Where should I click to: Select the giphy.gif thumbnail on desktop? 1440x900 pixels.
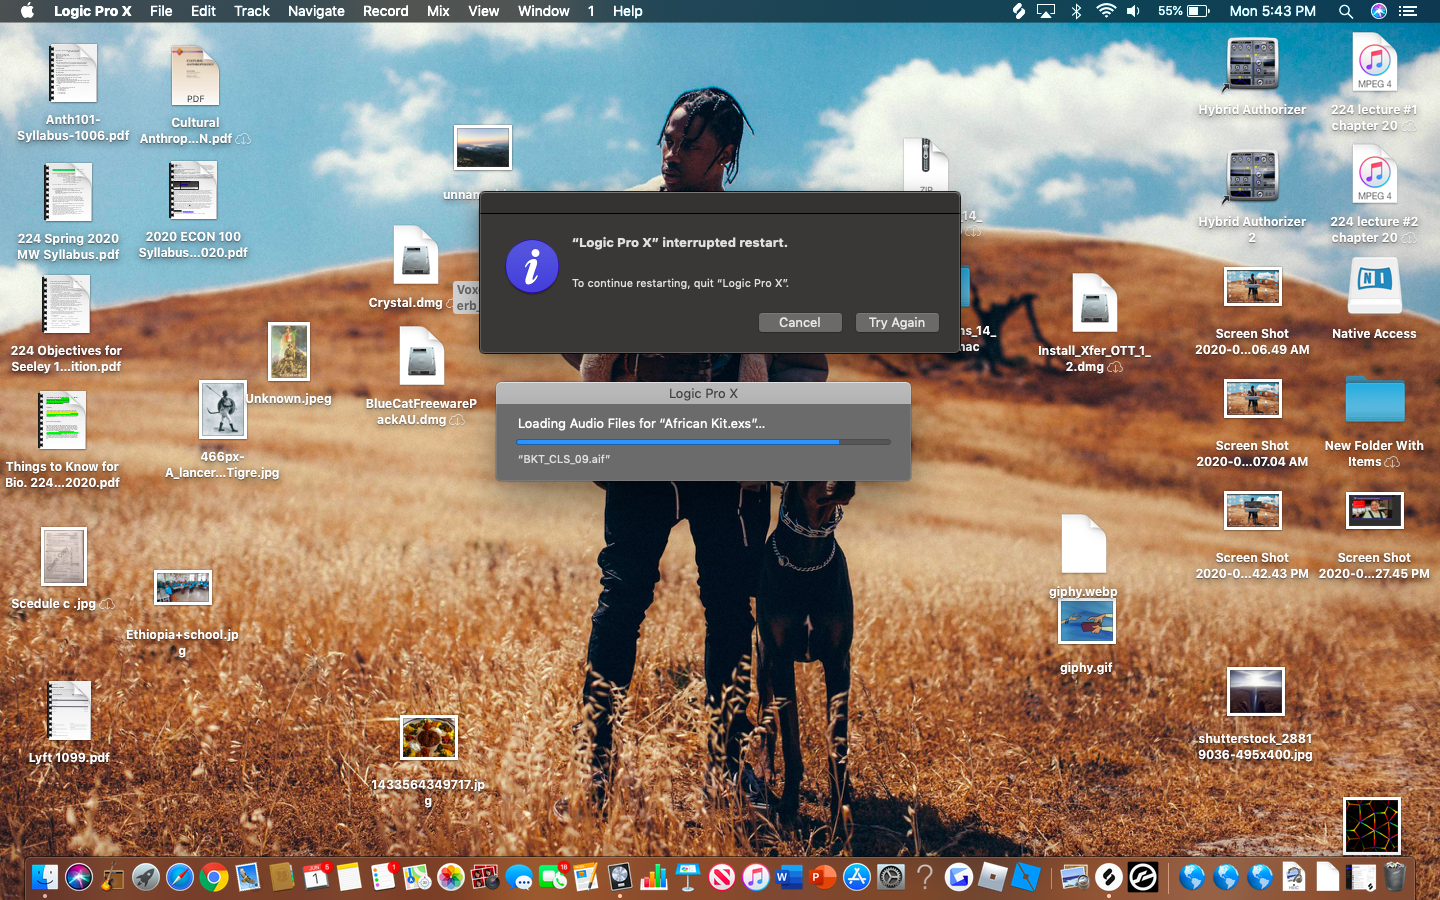pos(1086,623)
